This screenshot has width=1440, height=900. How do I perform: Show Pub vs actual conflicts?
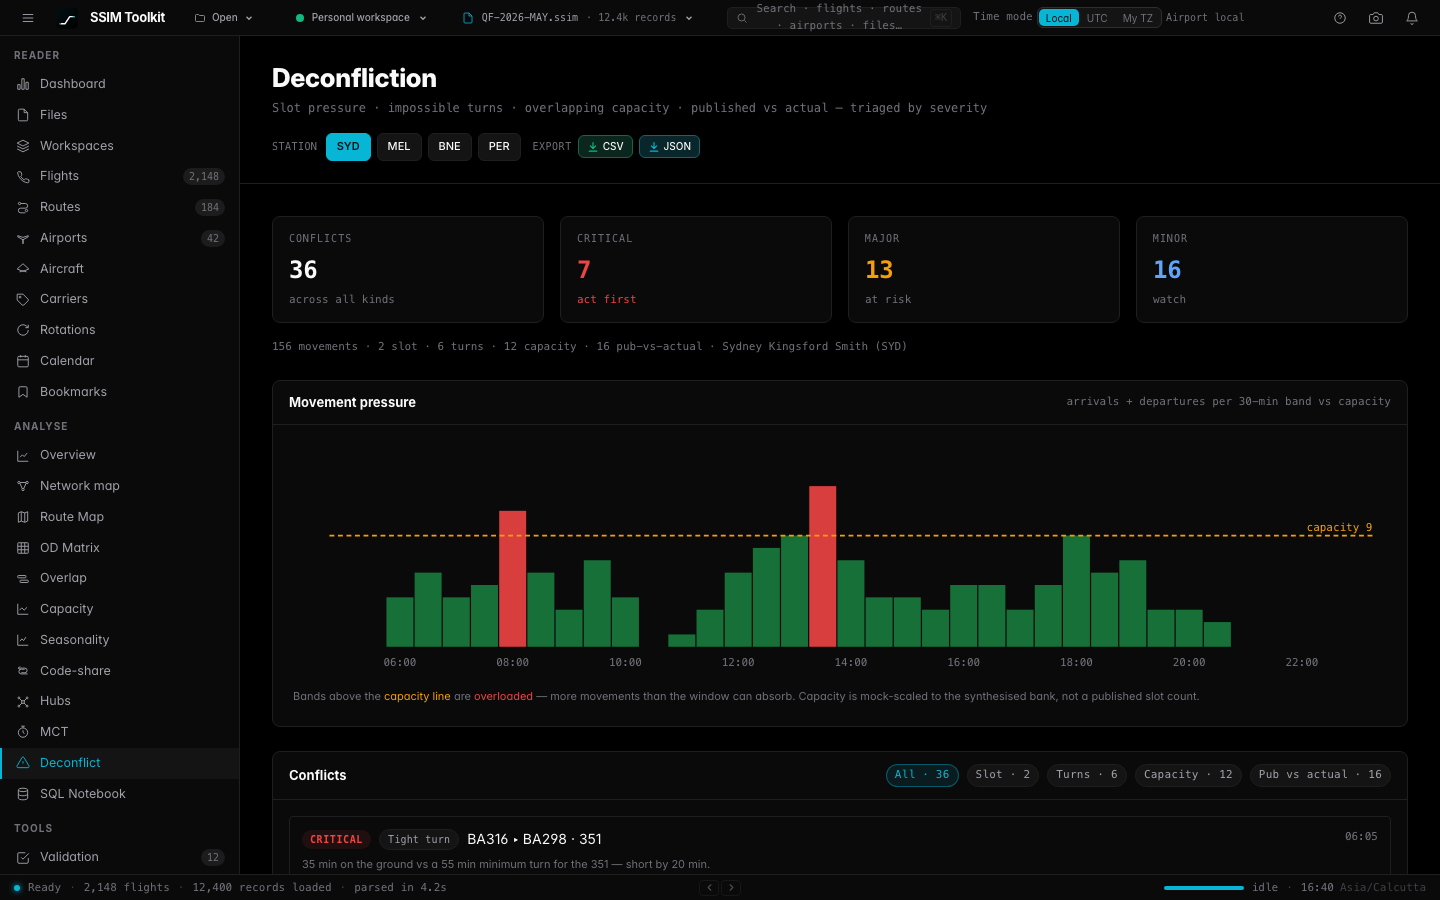click(1320, 775)
